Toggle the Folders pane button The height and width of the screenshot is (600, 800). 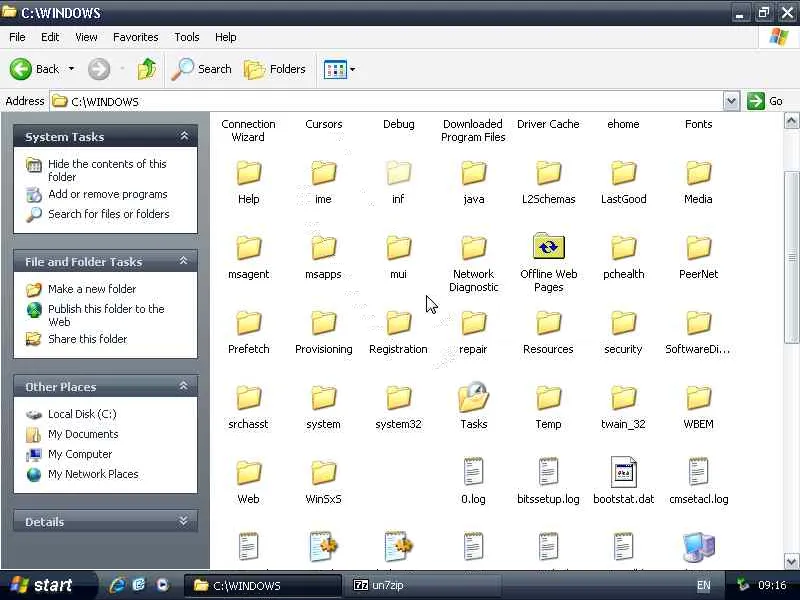275,69
